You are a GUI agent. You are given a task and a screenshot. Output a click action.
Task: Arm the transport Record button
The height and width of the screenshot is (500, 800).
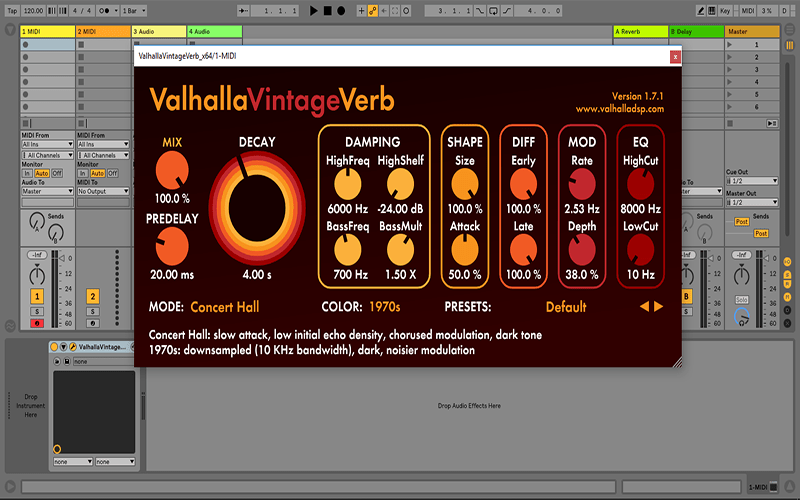[x=341, y=10]
